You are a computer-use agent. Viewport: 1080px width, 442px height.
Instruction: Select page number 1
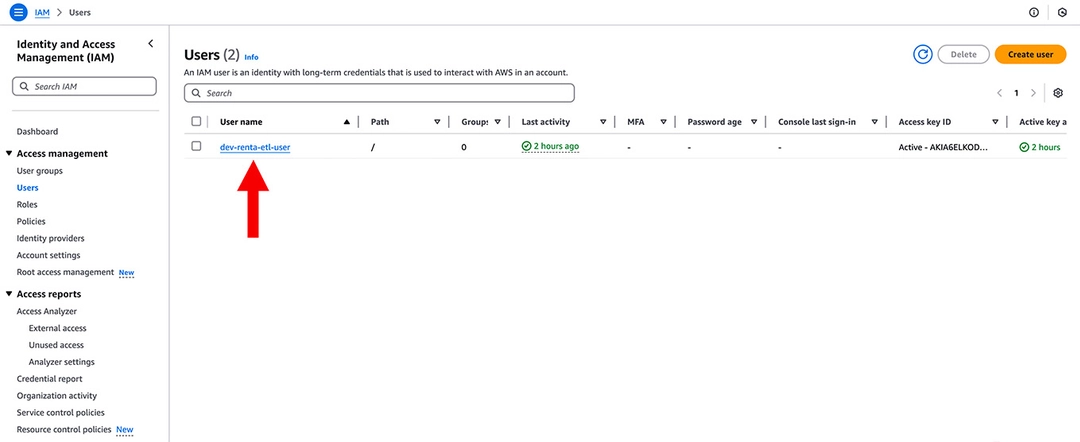pos(1016,93)
